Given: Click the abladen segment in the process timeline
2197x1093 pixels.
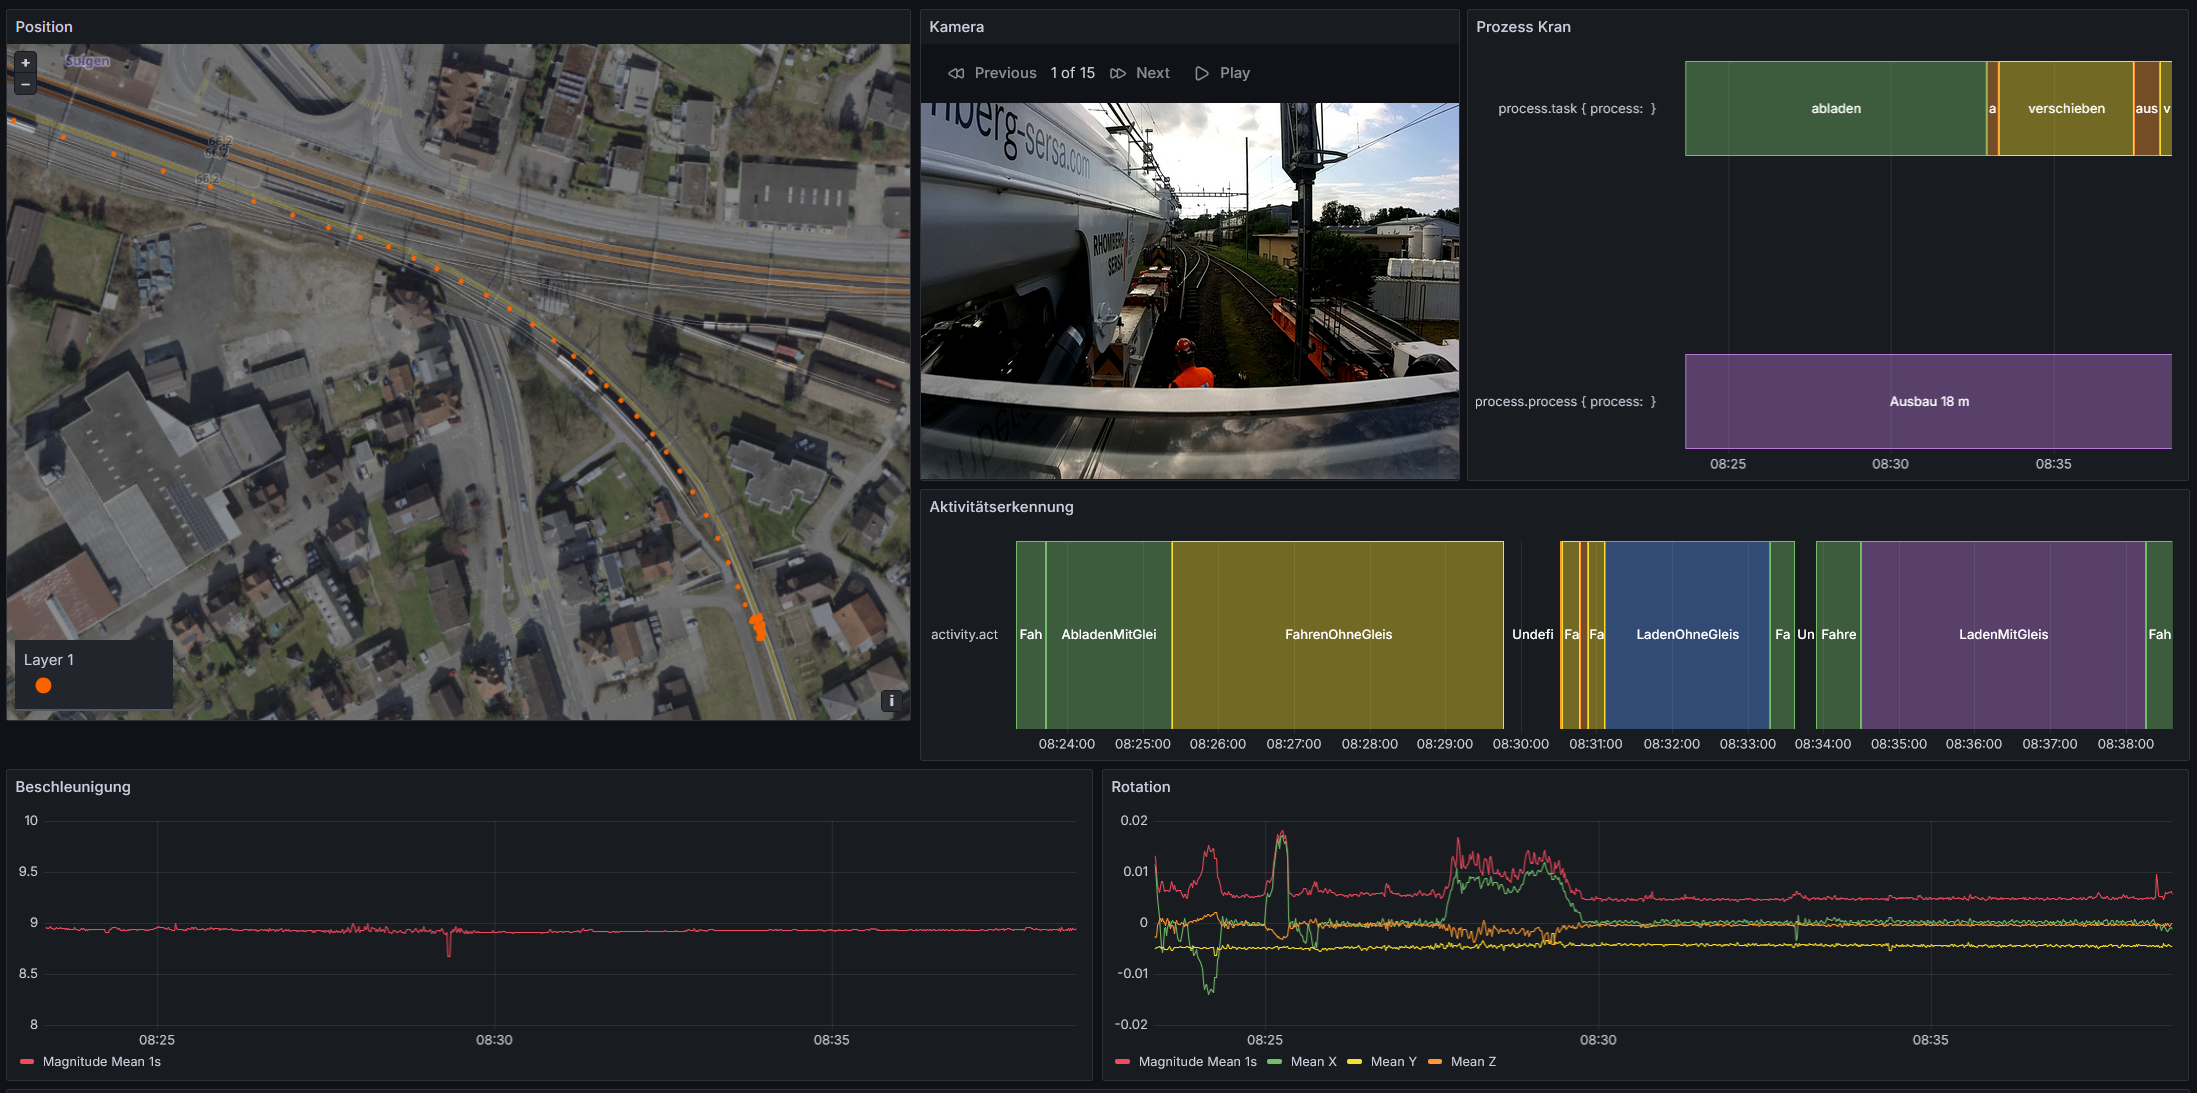Looking at the screenshot, I should point(1835,109).
